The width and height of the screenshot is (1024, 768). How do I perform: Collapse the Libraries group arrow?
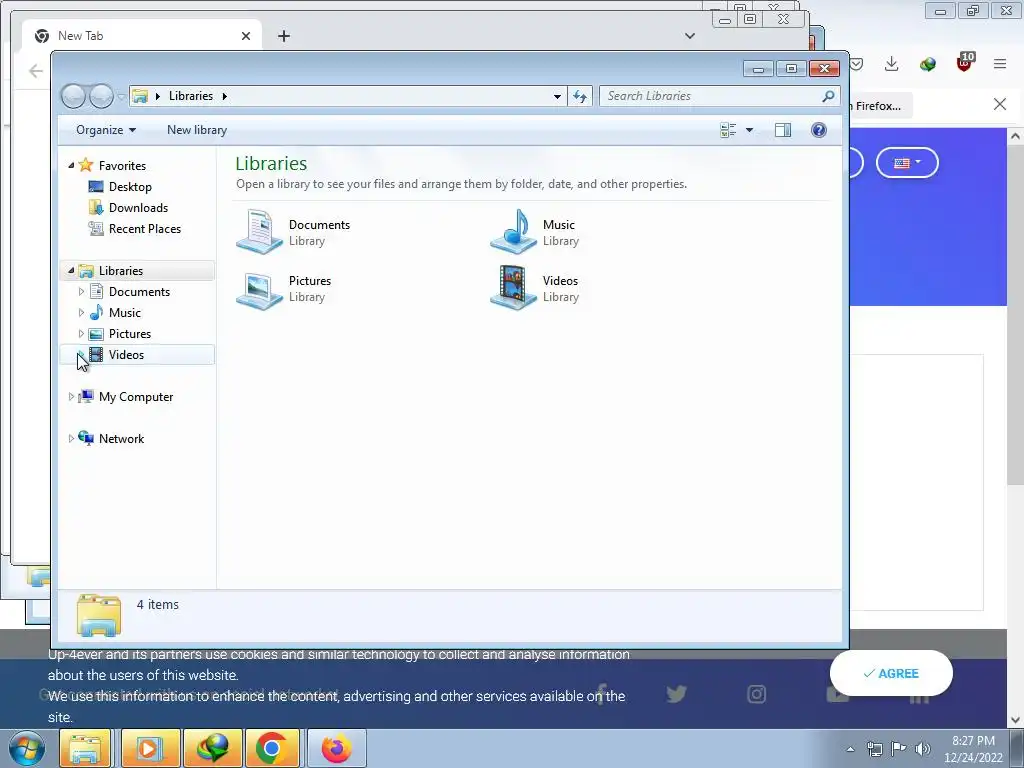(71, 270)
